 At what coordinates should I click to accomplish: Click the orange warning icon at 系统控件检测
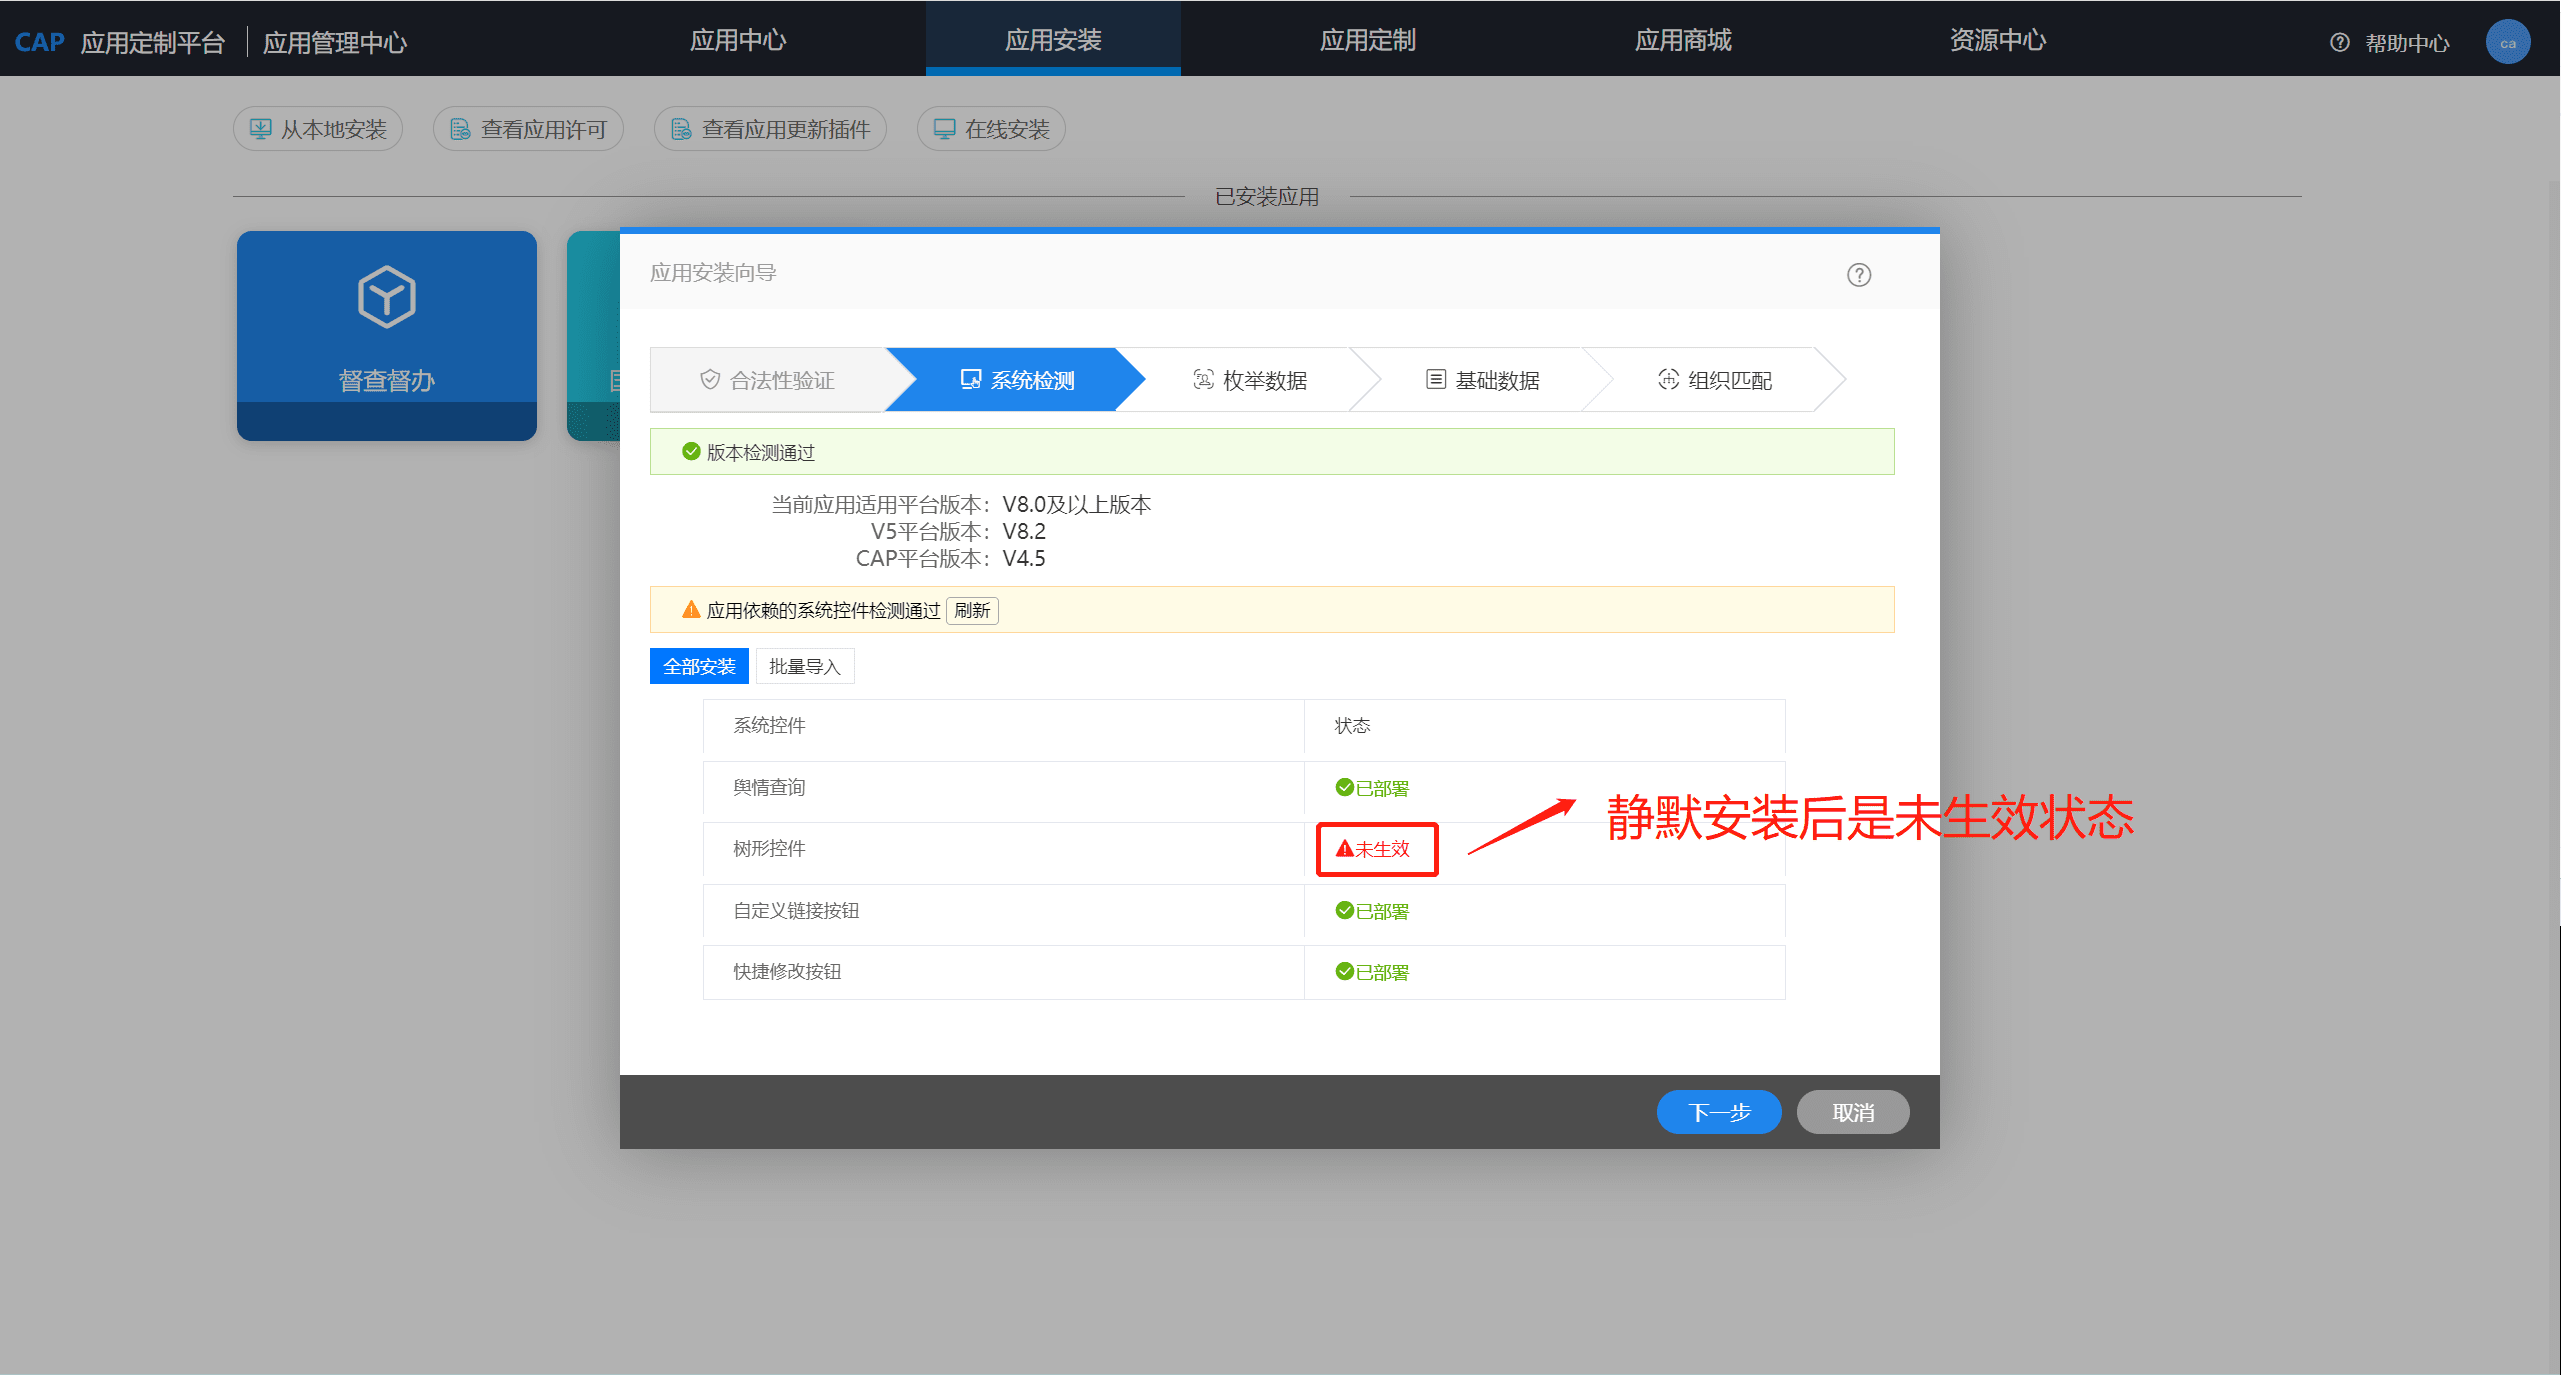click(x=691, y=610)
